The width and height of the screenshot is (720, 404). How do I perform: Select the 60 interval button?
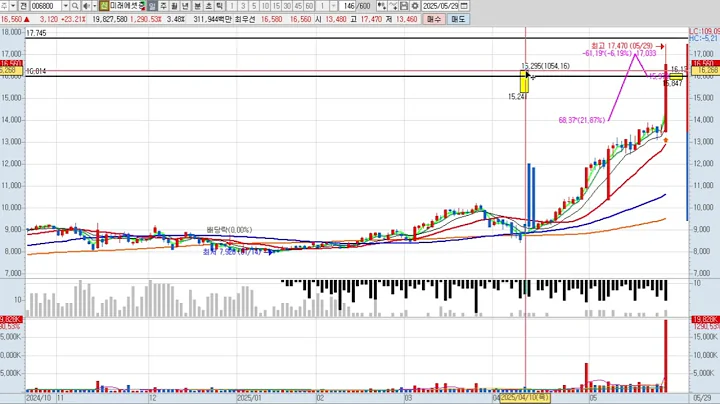tap(309, 6)
